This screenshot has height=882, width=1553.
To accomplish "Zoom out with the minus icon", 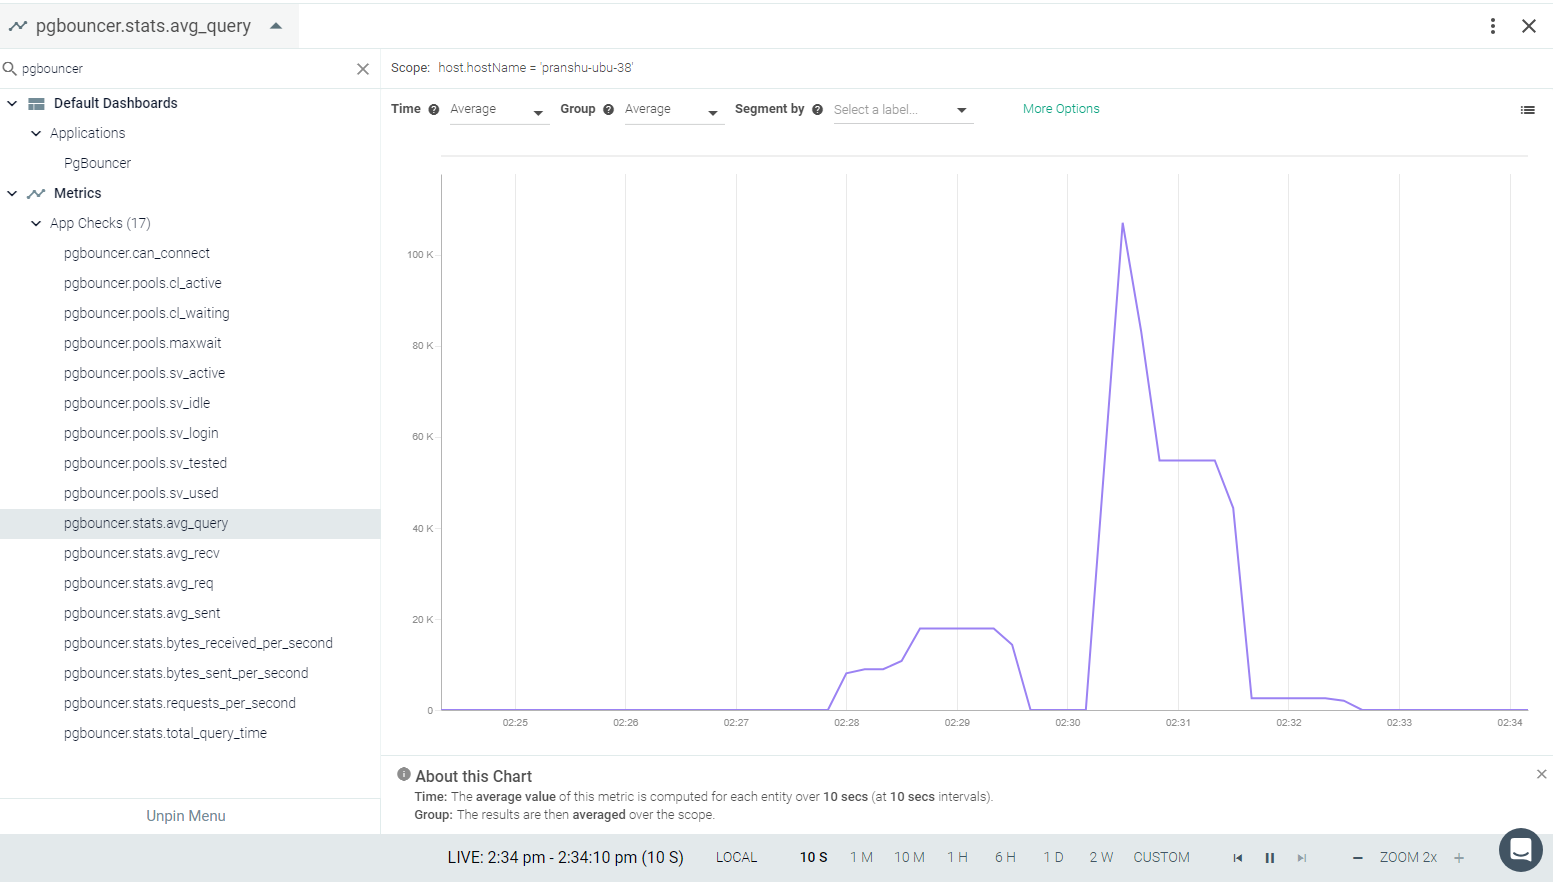I will [1357, 858].
